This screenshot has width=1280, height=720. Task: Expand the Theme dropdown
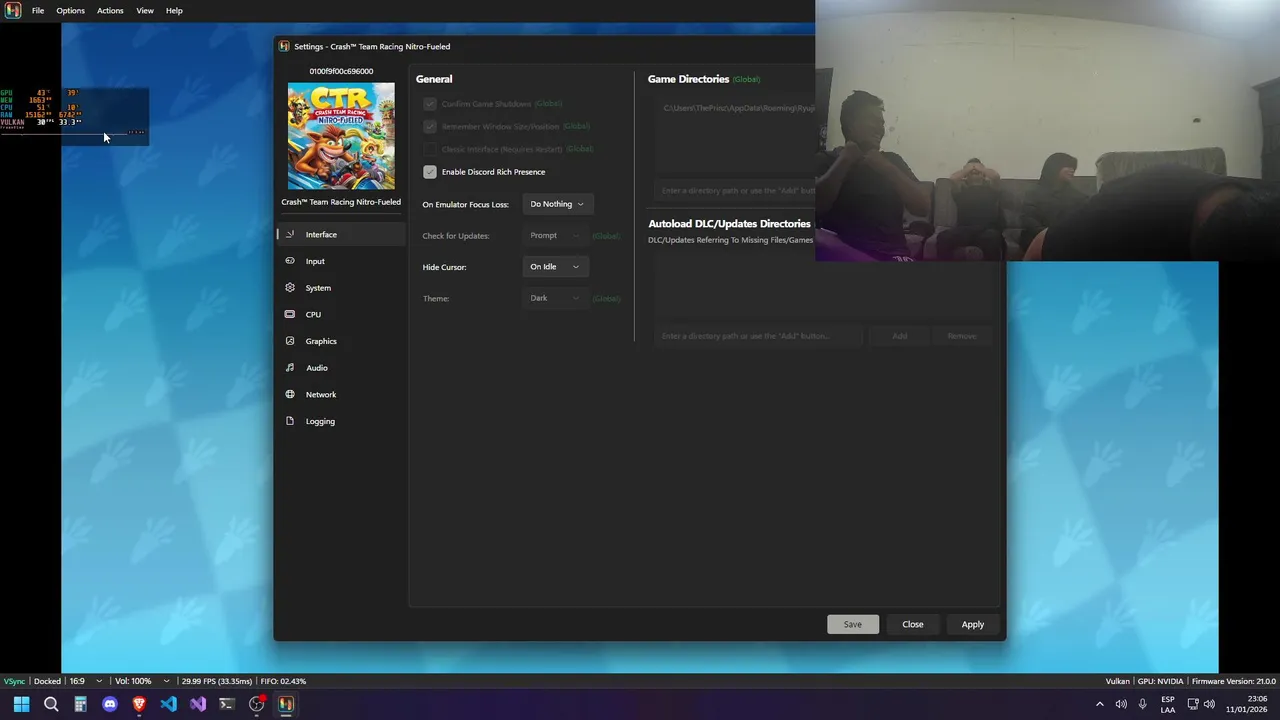click(555, 298)
